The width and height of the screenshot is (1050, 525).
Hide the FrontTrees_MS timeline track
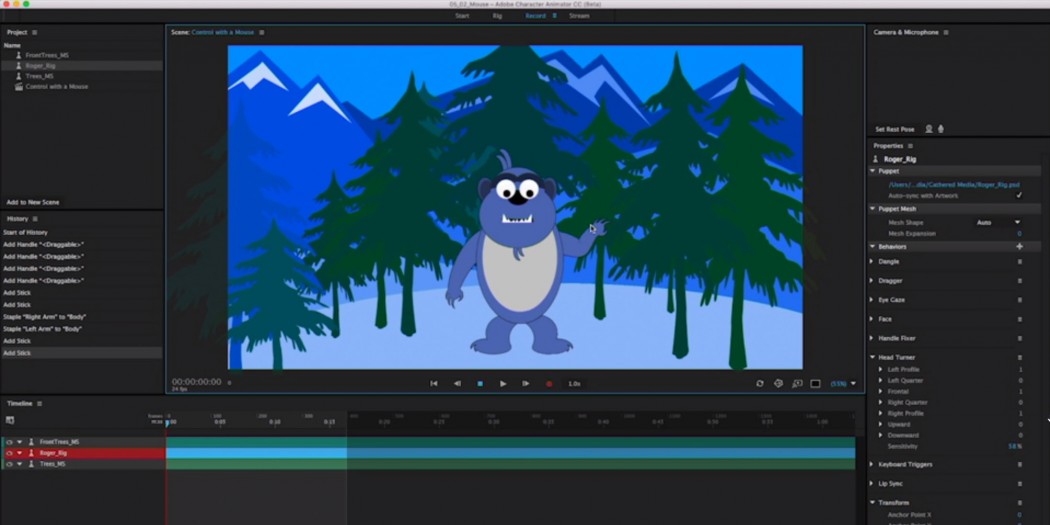9,442
